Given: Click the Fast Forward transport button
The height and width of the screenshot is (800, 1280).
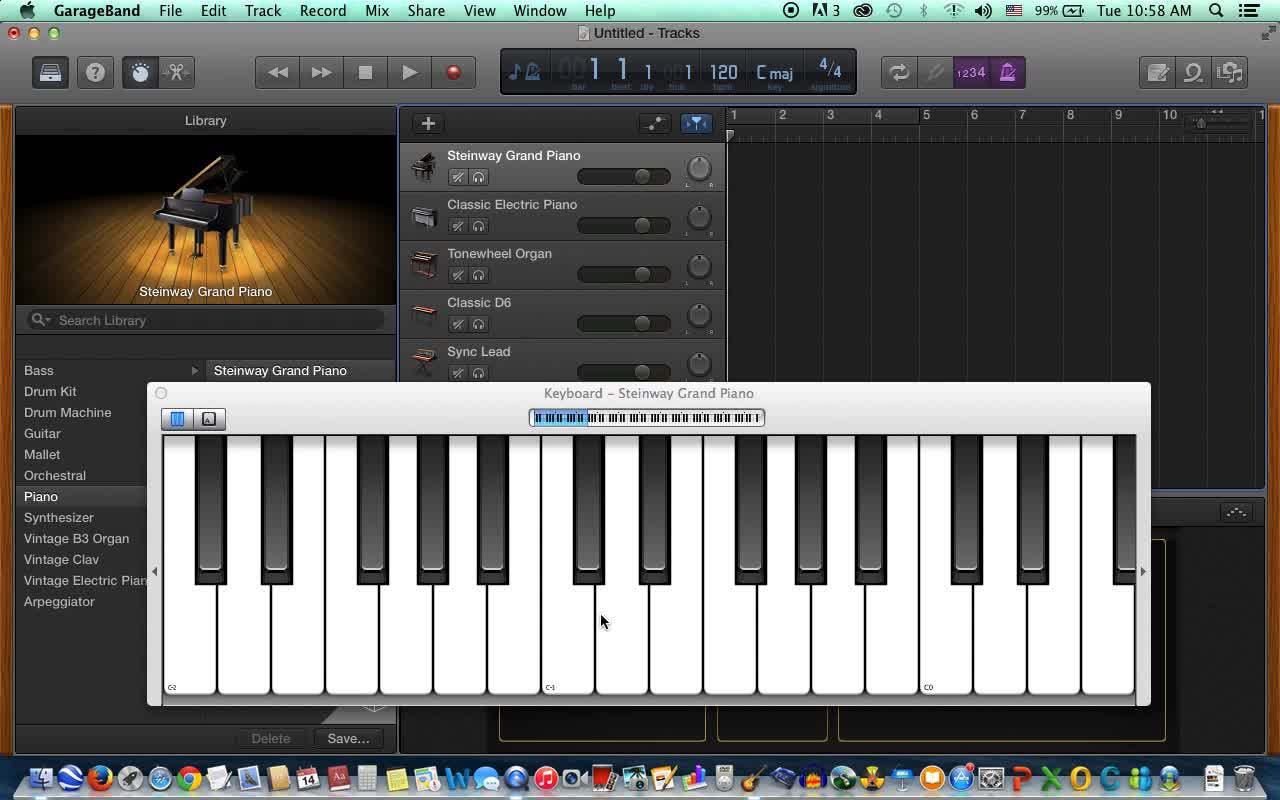Looking at the screenshot, I should (321, 72).
